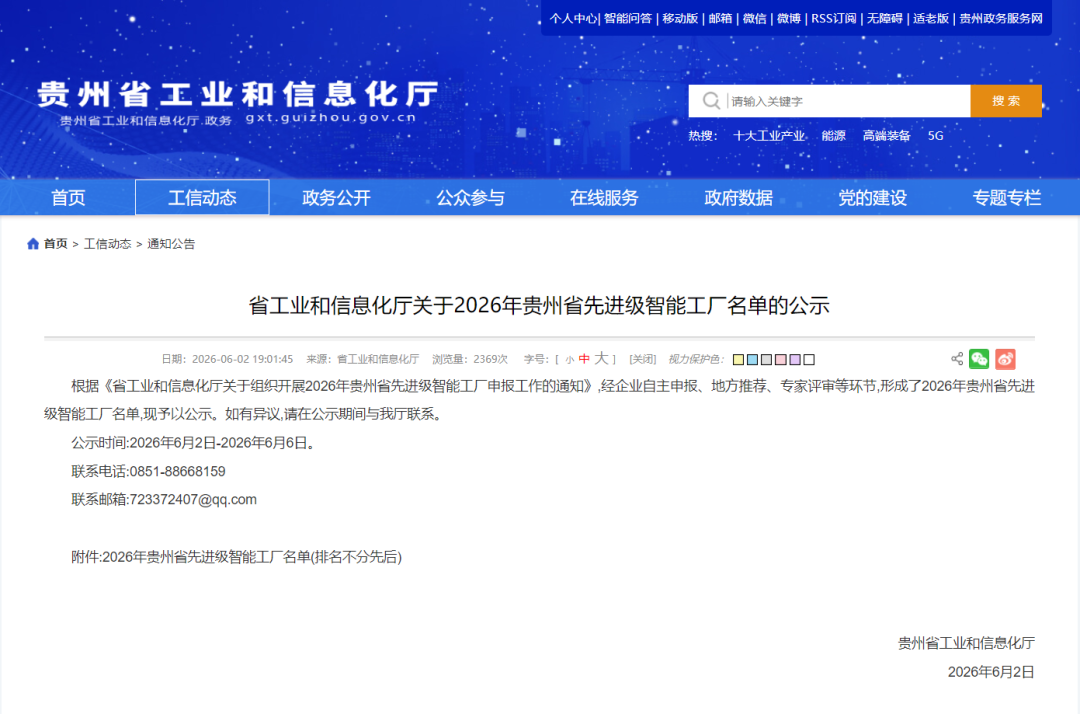Click the 公示时间 publicity period line
Image resolution: width=1080 pixels, height=714 pixels.
click(194, 443)
